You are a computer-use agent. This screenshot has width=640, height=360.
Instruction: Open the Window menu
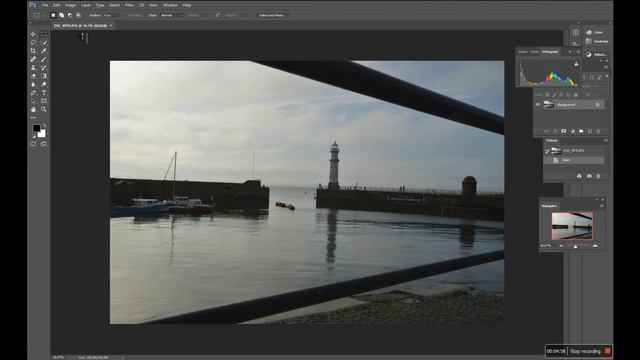170,5
